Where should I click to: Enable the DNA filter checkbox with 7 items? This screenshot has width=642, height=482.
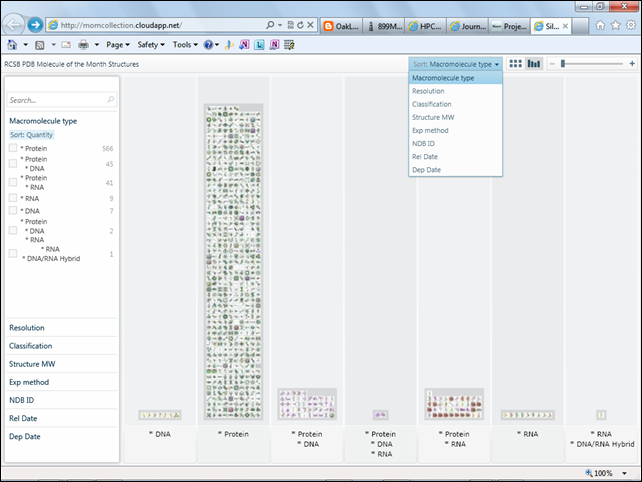[x=13, y=211]
